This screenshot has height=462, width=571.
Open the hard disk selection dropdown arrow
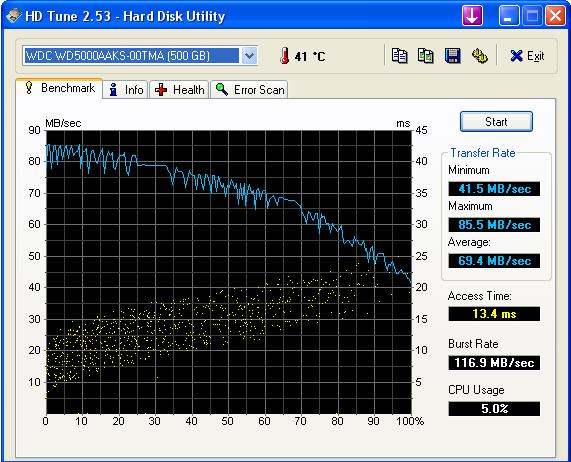(249, 56)
